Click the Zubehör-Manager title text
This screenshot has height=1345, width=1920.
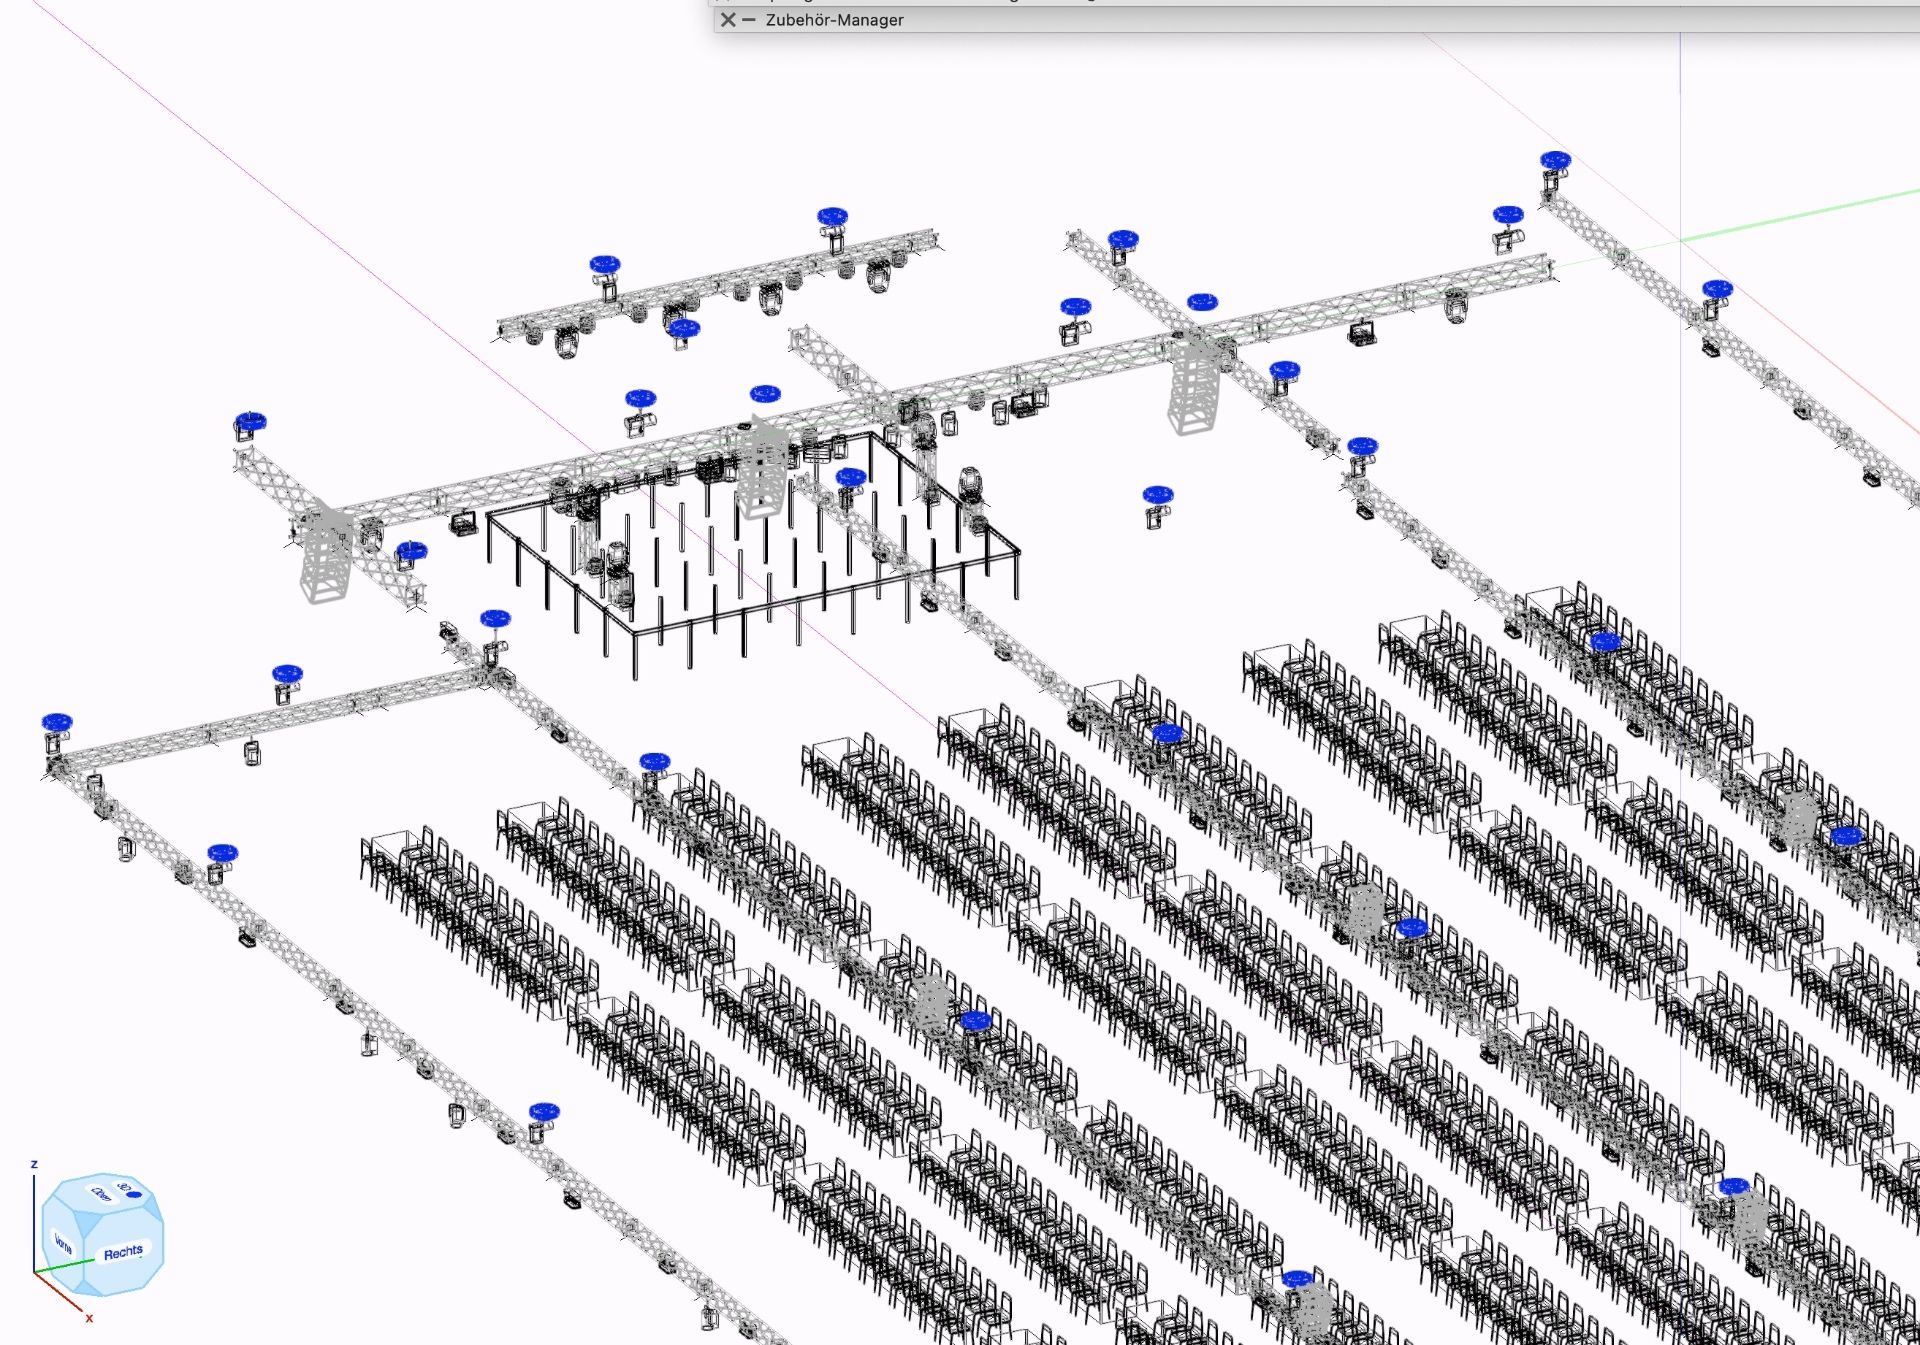pos(834,20)
